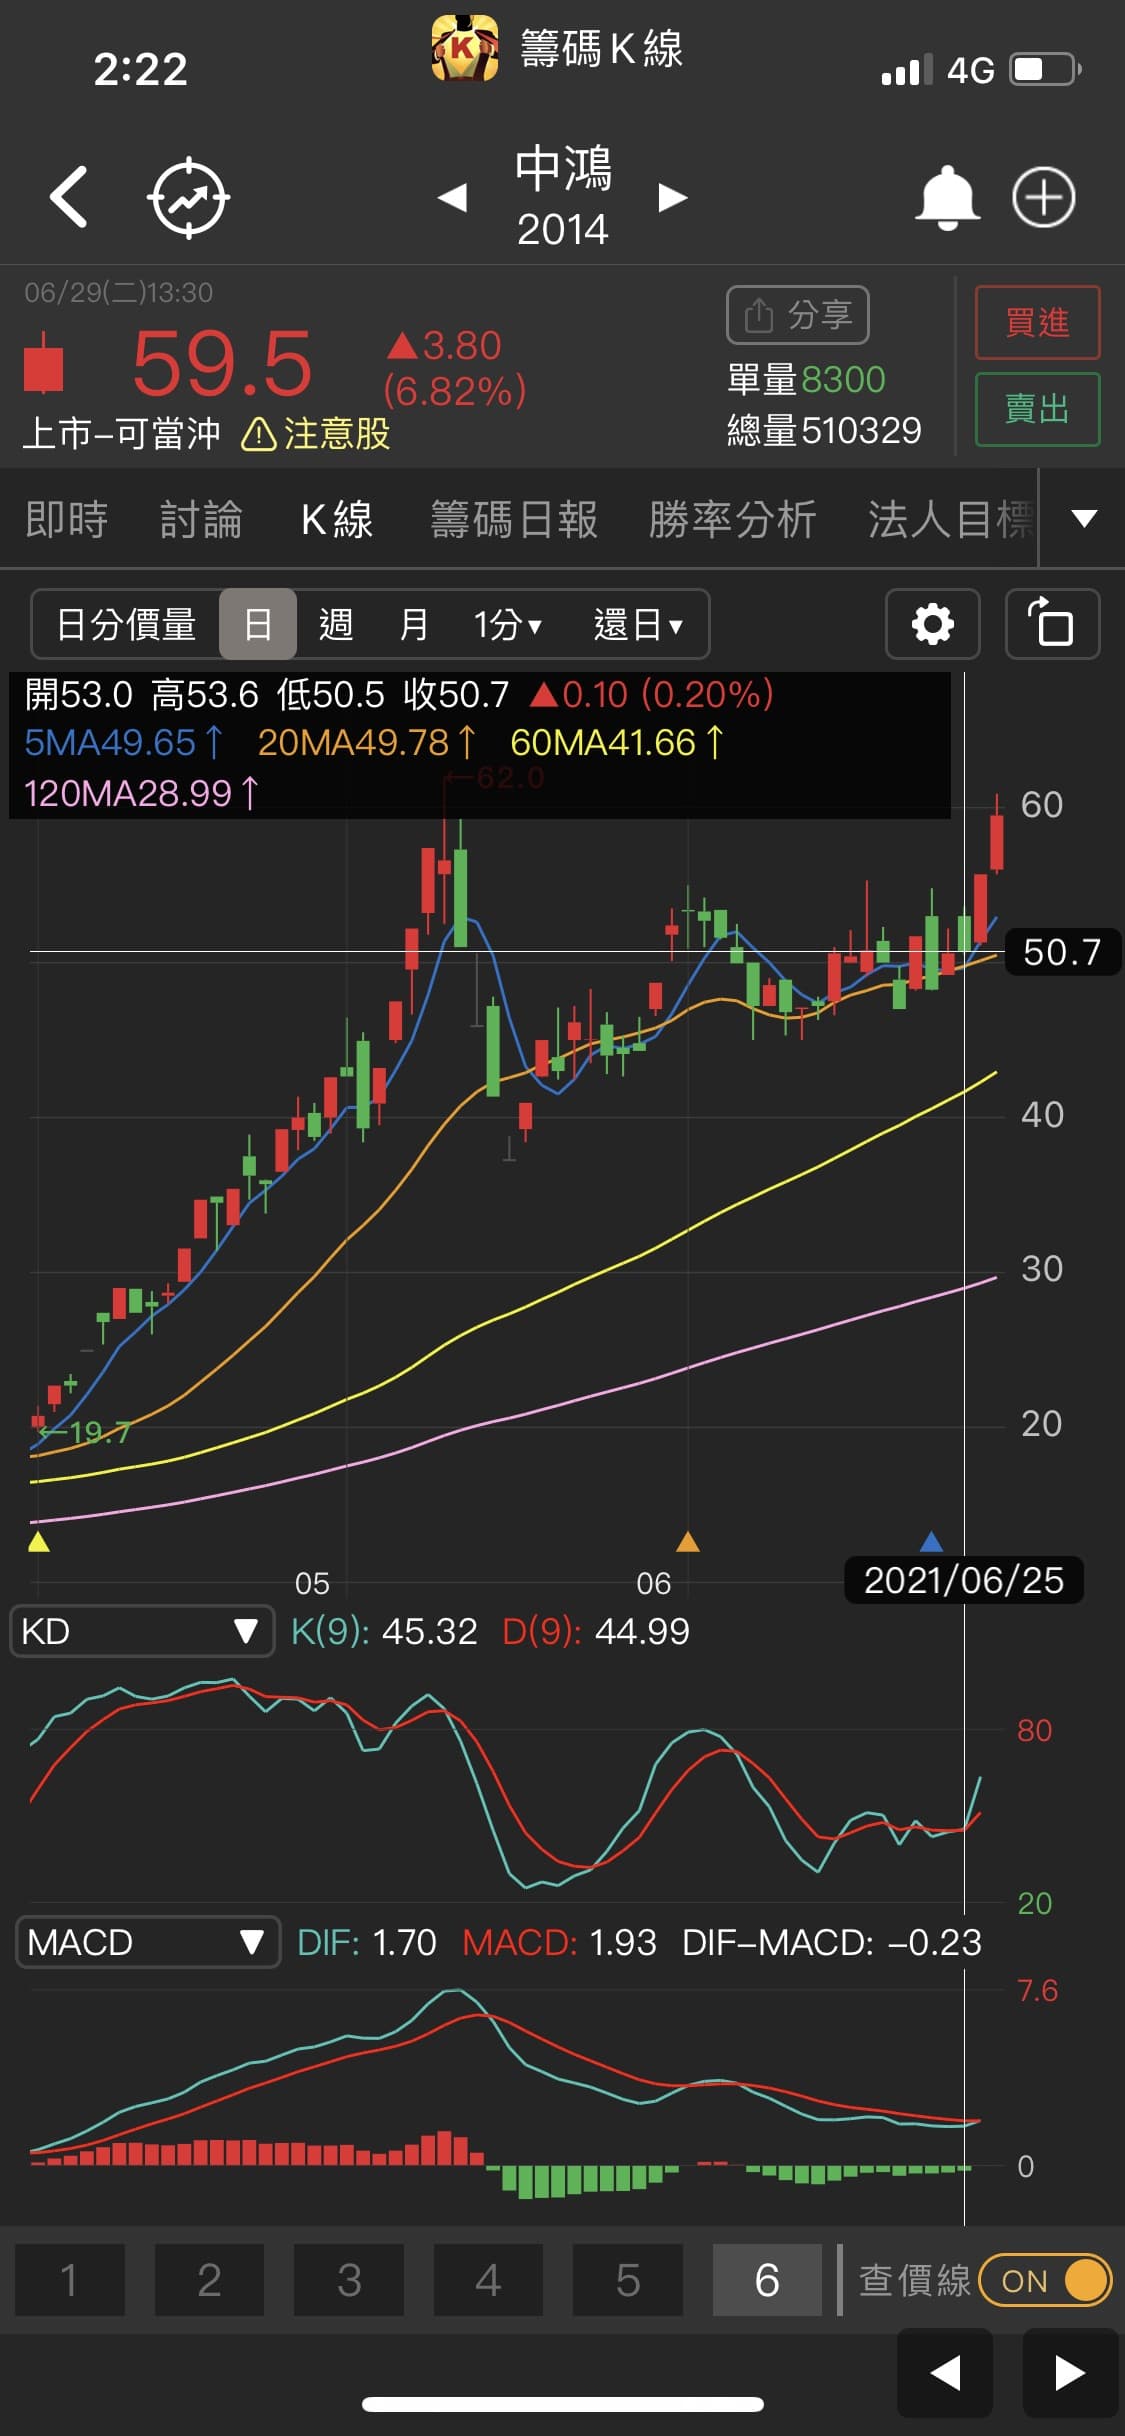Screen dimensions: 1125x2436
Task: Open the chart target crosshair icon
Action: 188,197
